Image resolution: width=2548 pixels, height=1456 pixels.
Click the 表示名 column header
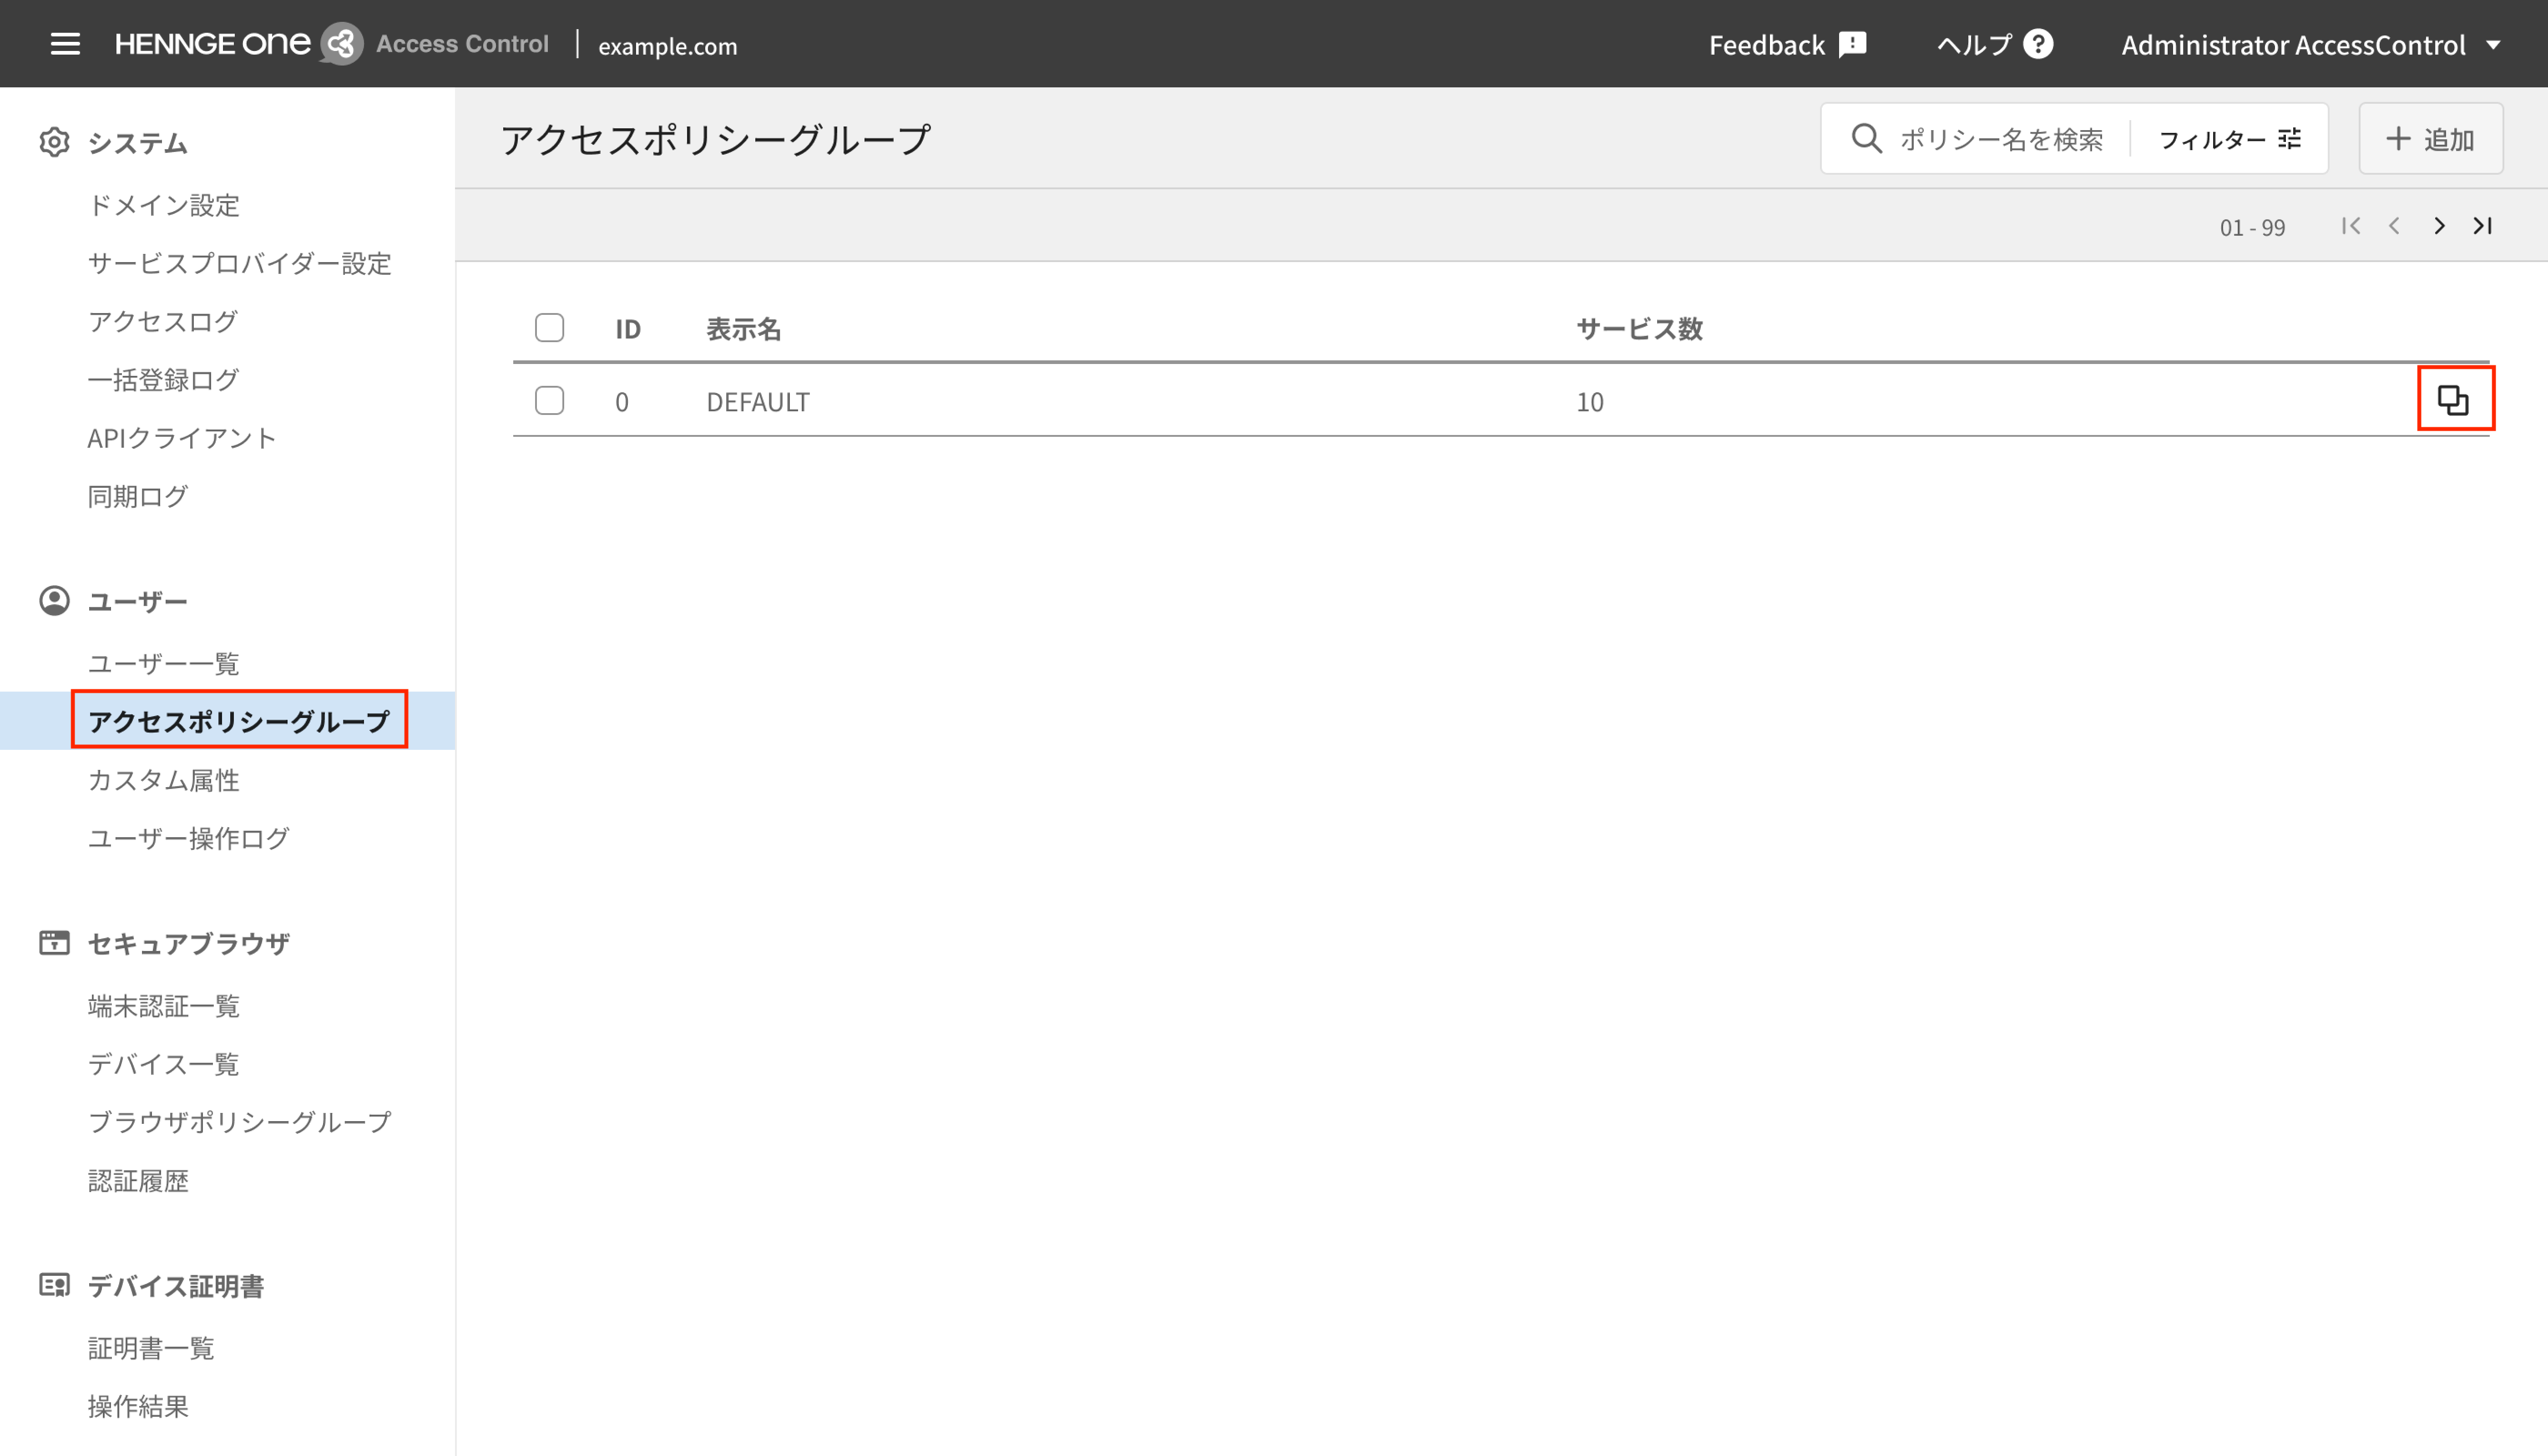coord(743,328)
